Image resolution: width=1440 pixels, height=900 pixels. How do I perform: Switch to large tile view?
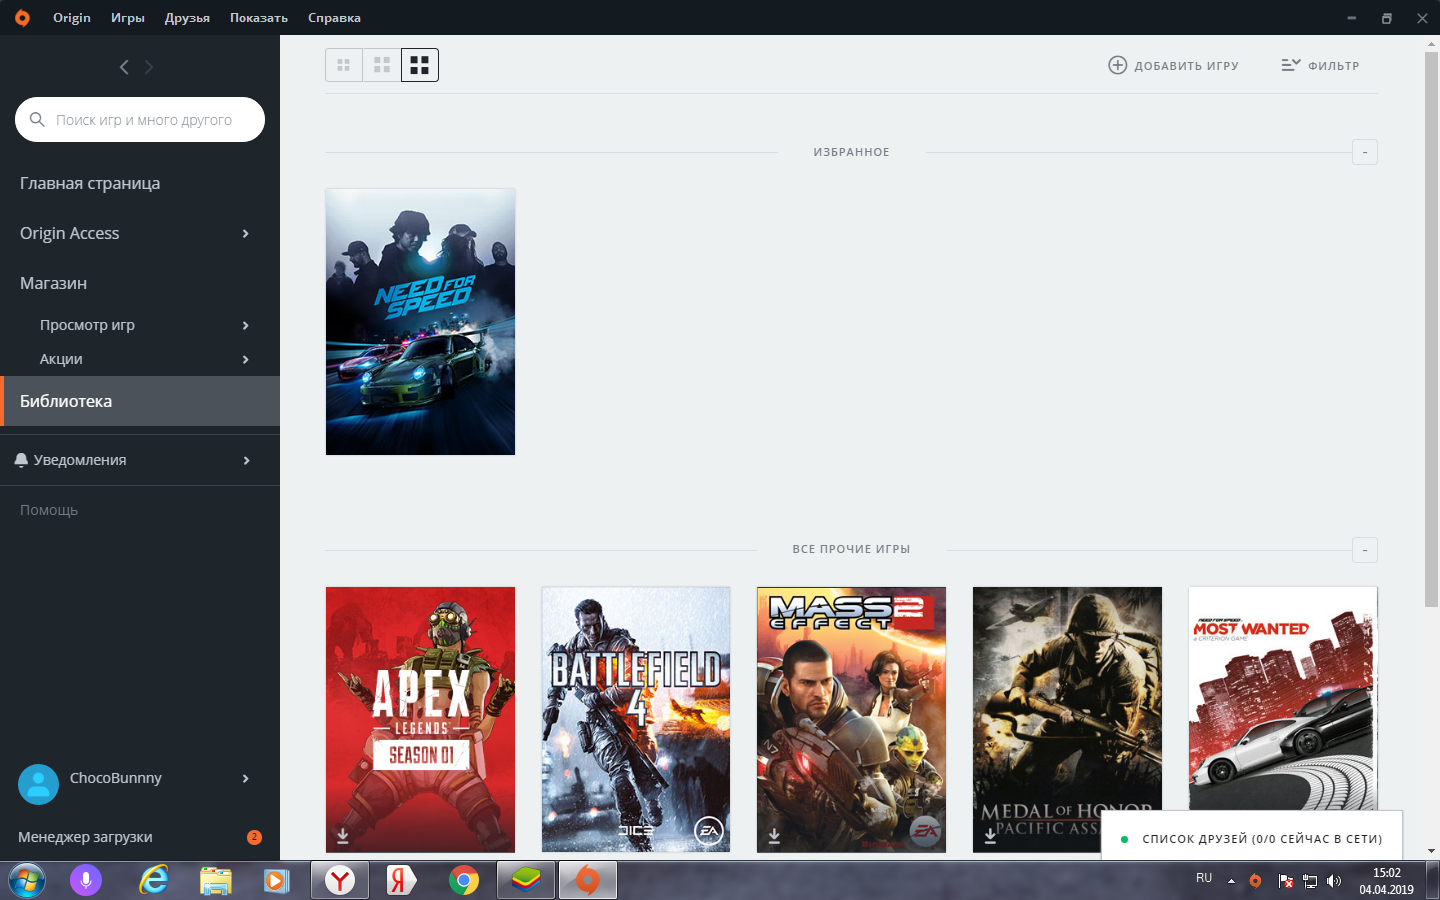click(x=420, y=65)
